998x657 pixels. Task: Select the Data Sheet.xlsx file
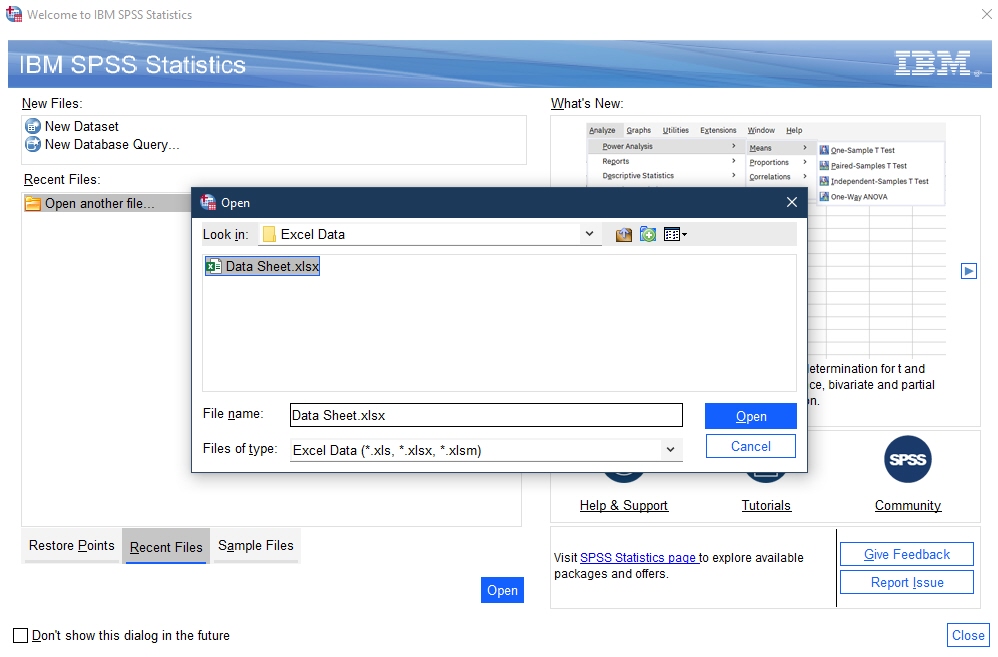pos(262,266)
